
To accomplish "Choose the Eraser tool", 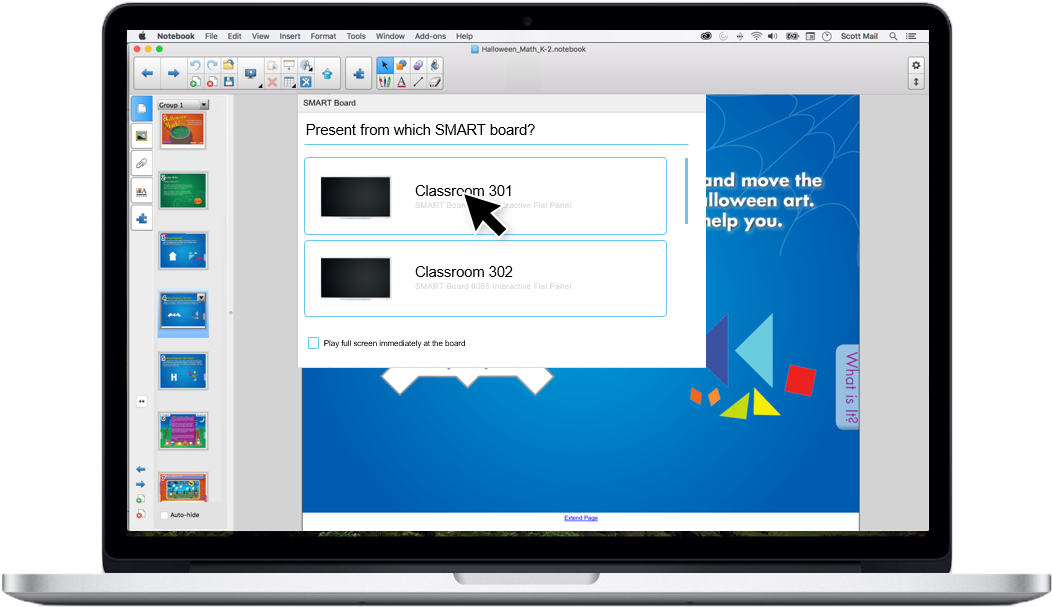I will pyautogui.click(x=434, y=82).
